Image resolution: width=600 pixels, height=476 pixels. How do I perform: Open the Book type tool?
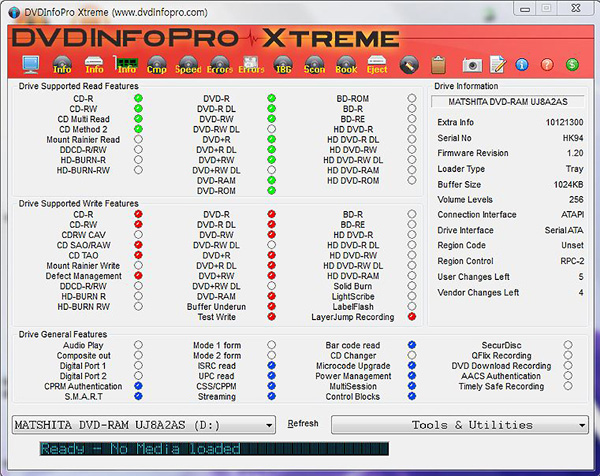coord(346,64)
